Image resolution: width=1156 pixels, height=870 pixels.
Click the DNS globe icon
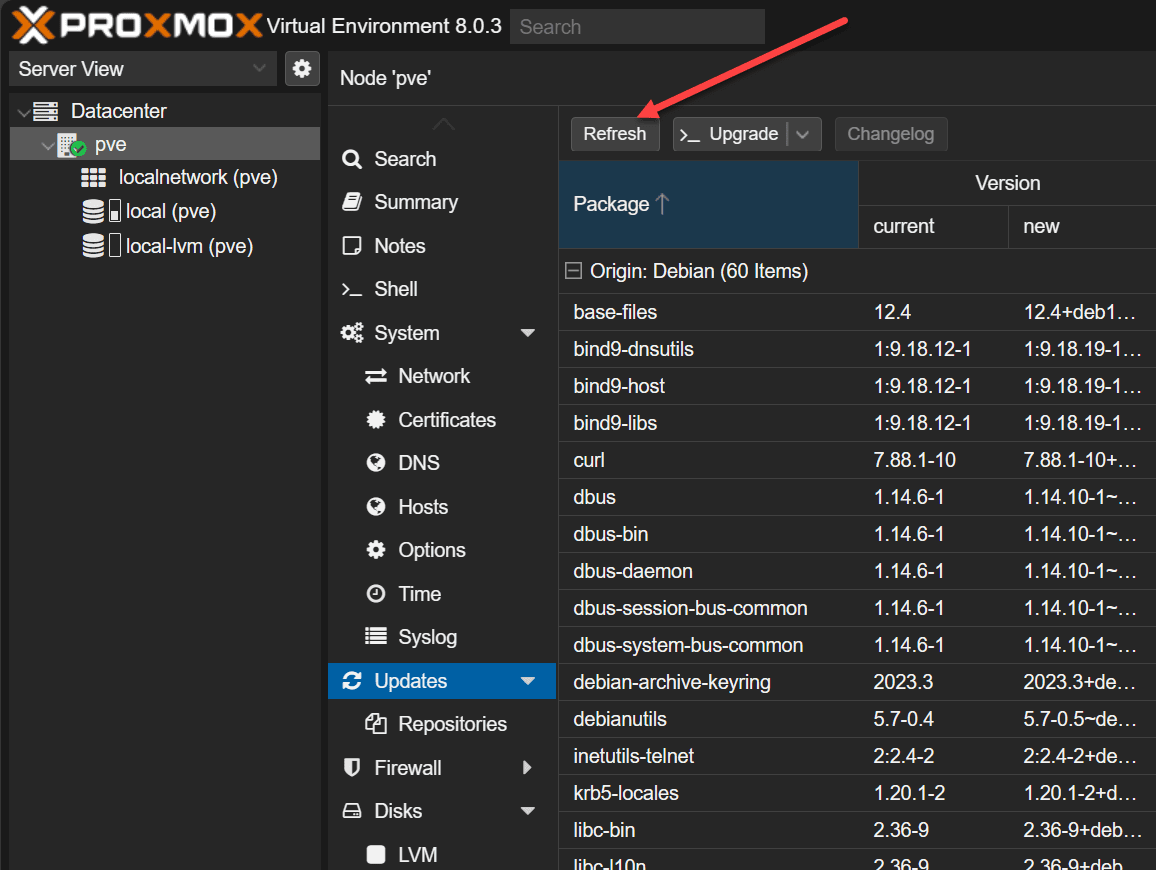376,462
